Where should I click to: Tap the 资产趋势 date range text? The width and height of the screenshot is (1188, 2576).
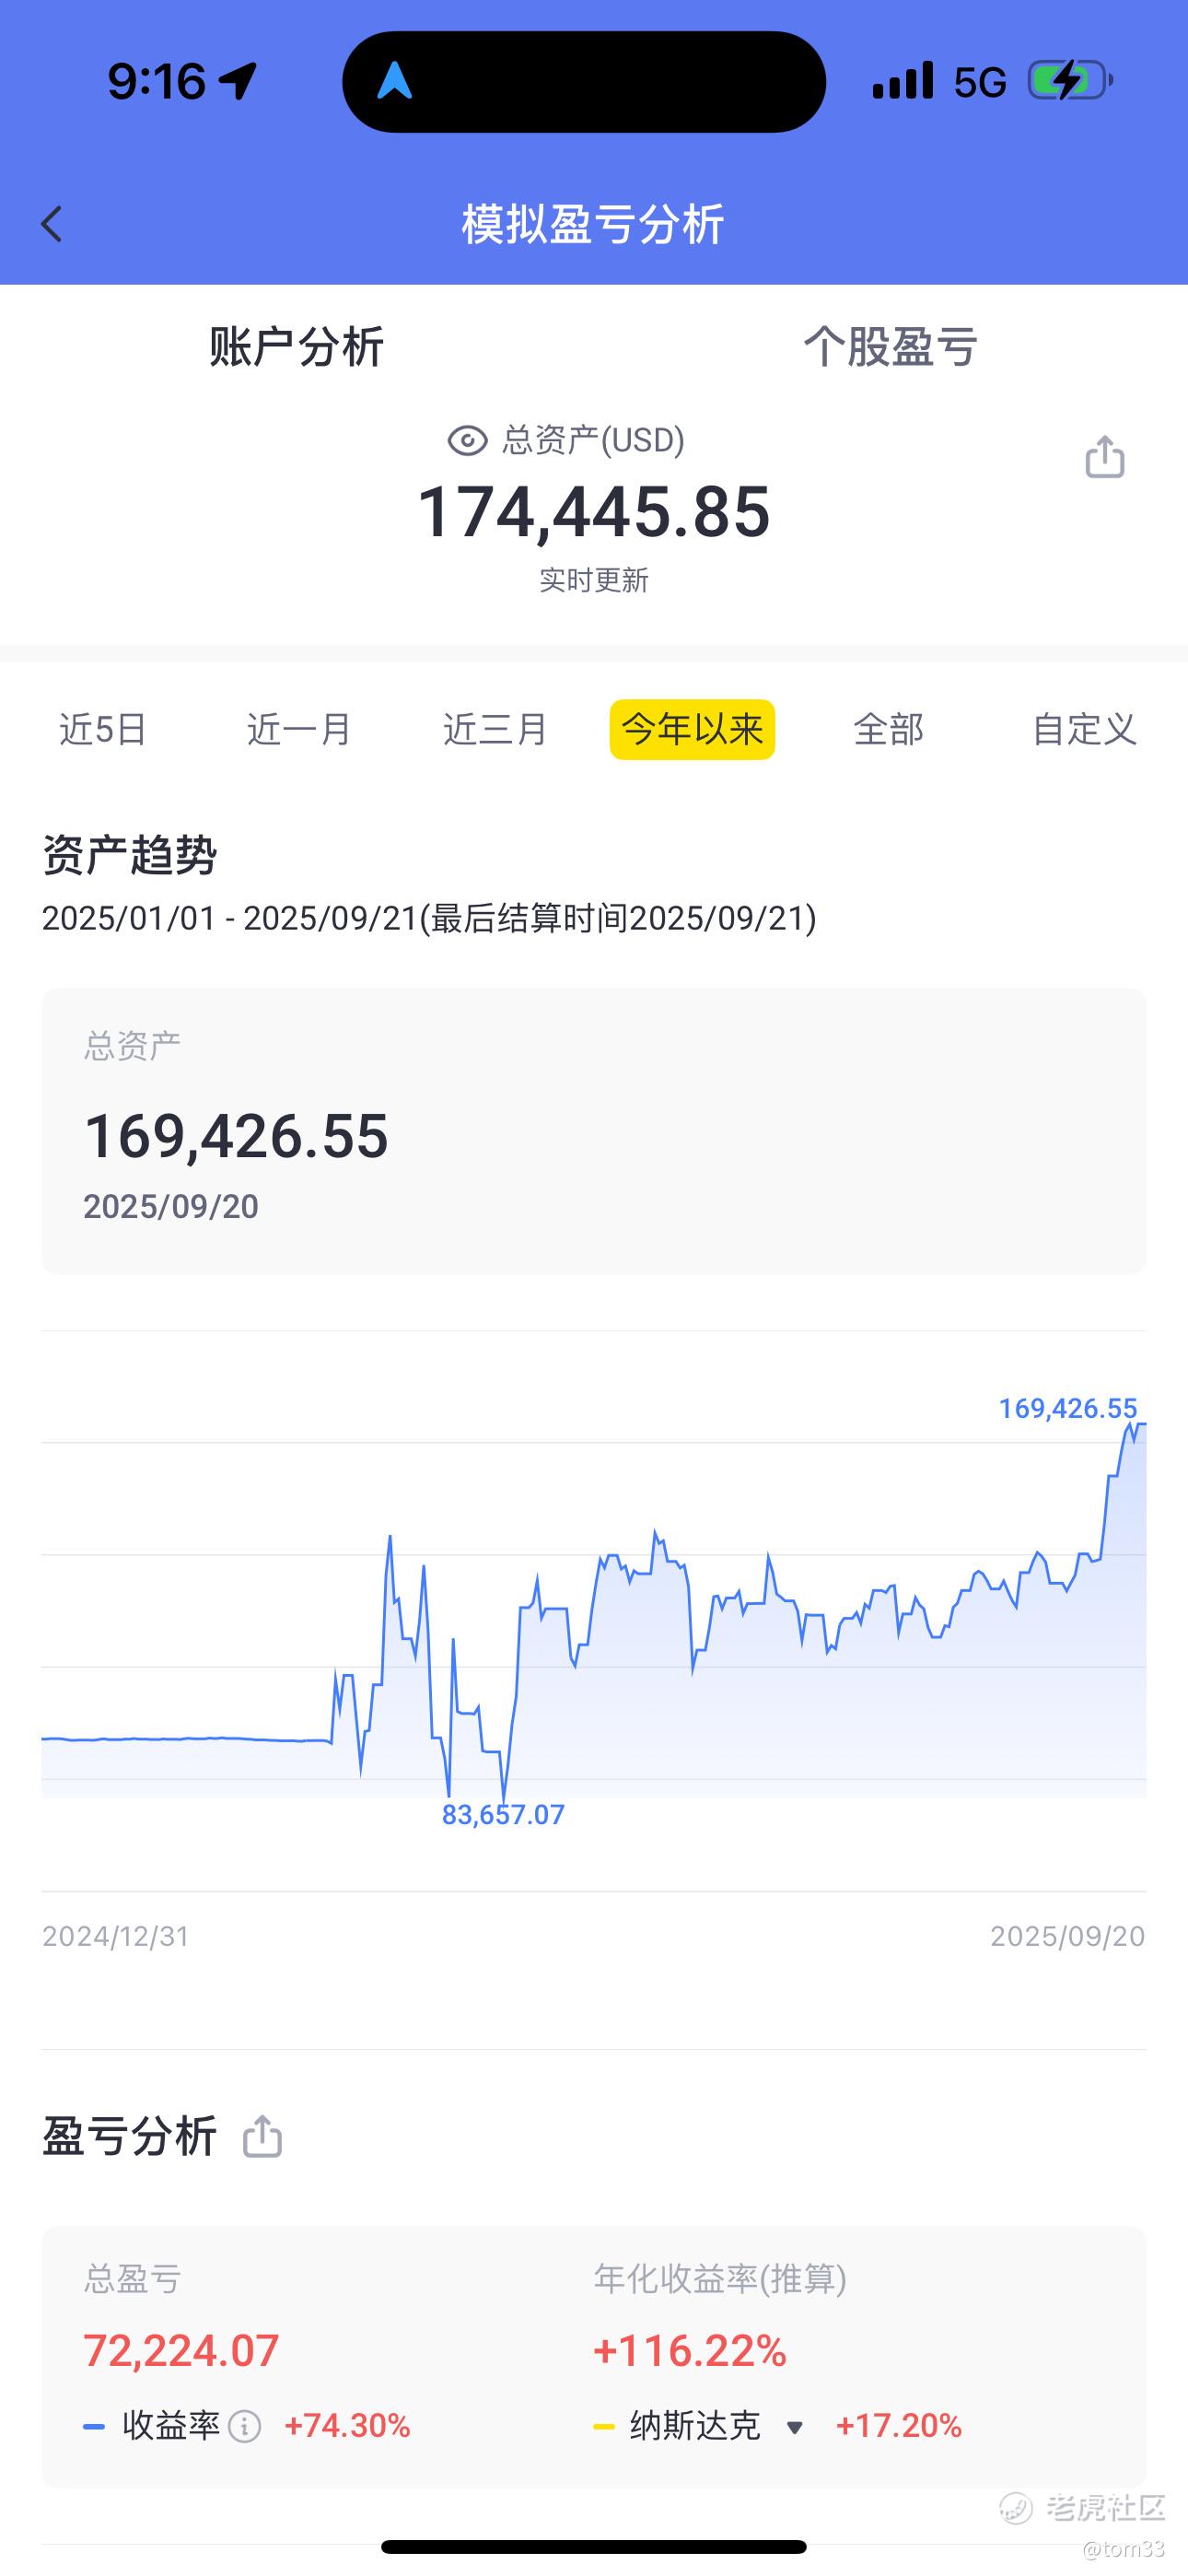click(429, 918)
